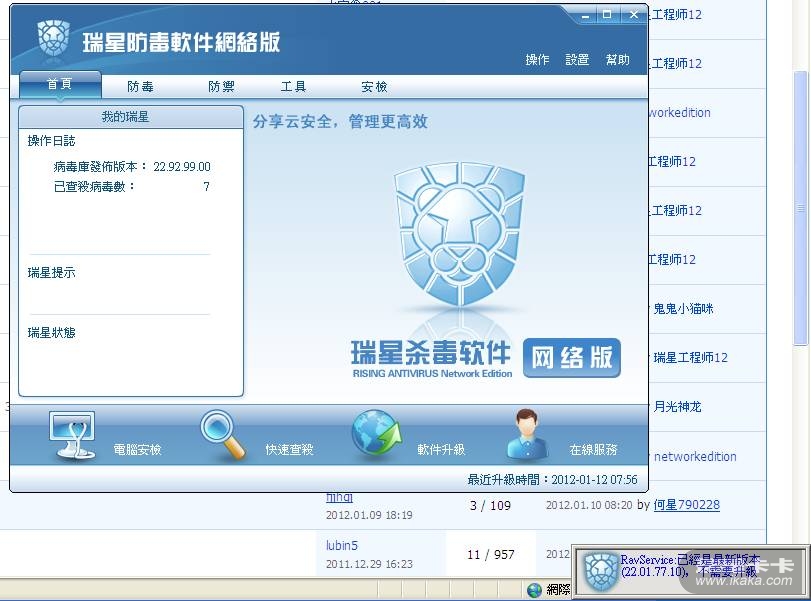
Task: Click 瑞星工程师12 in background forum
Action: click(x=690, y=357)
